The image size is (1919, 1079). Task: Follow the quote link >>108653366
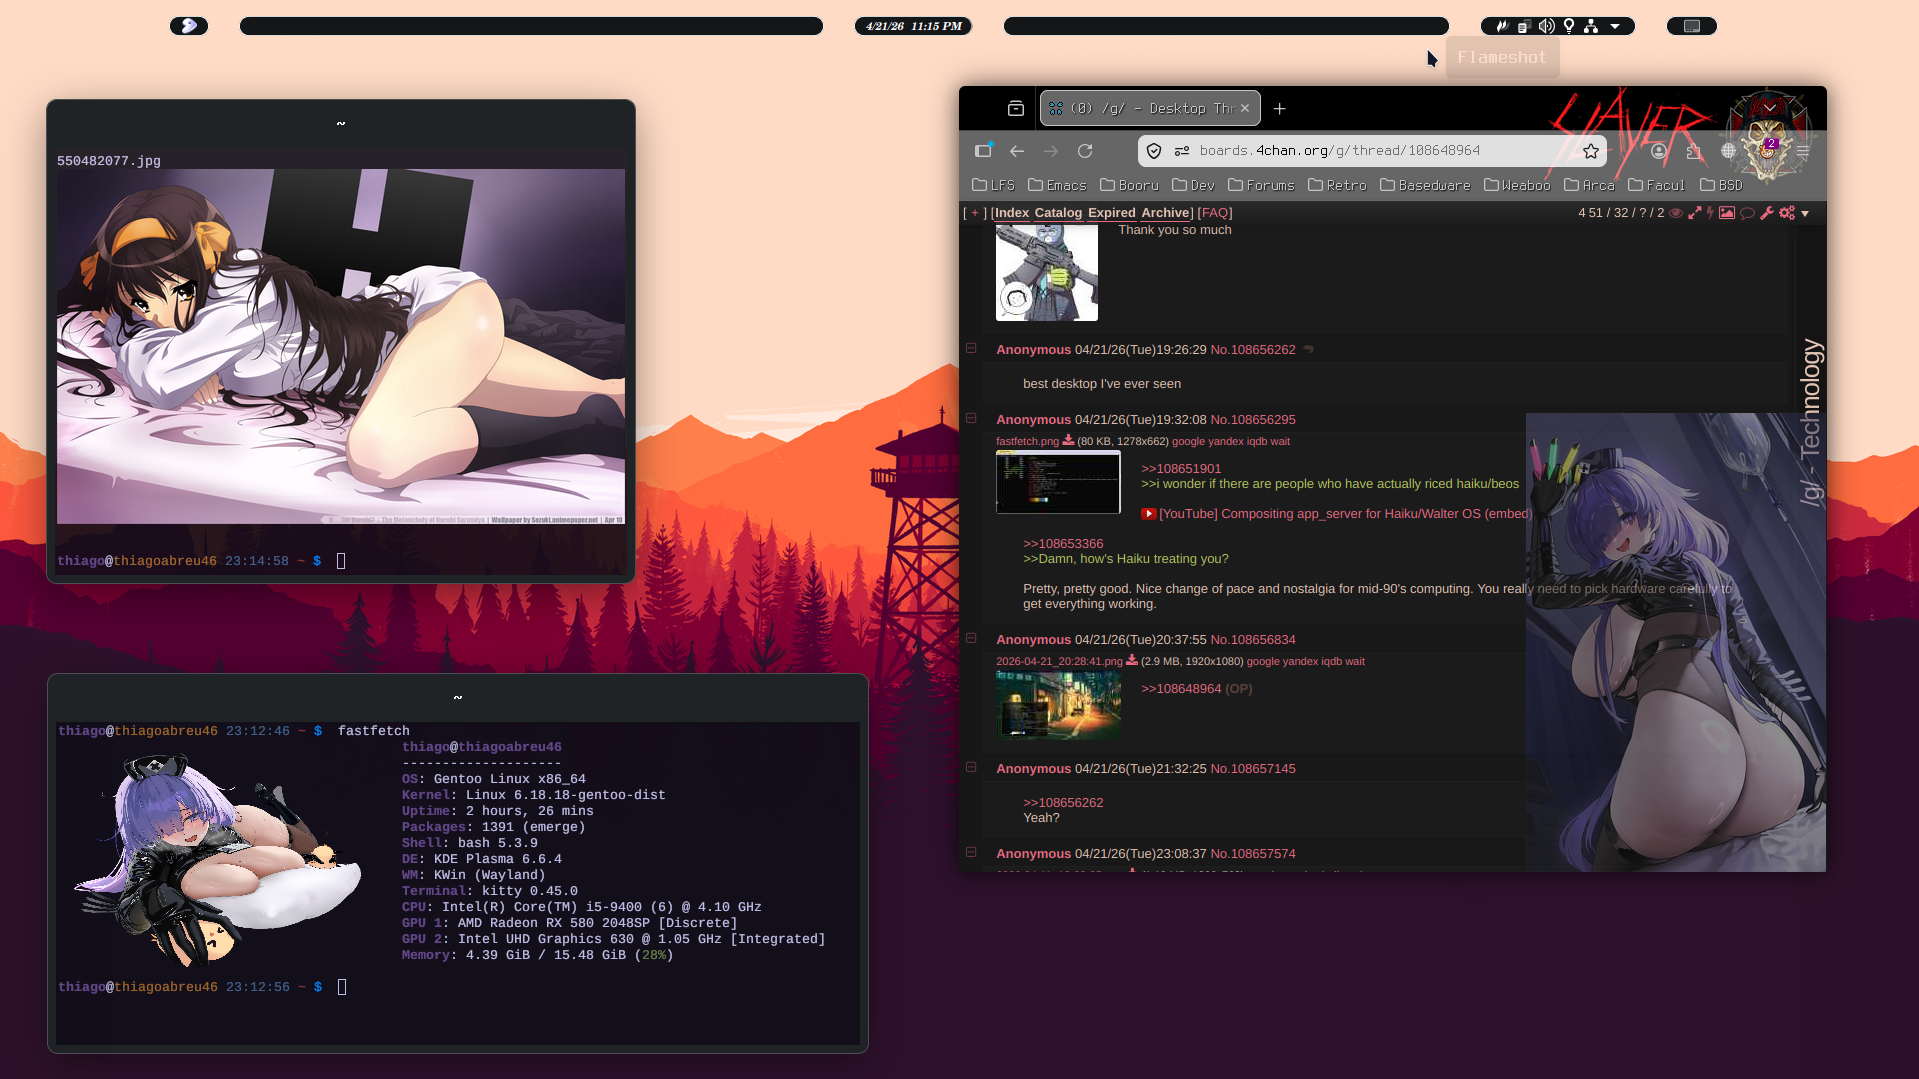1063,544
